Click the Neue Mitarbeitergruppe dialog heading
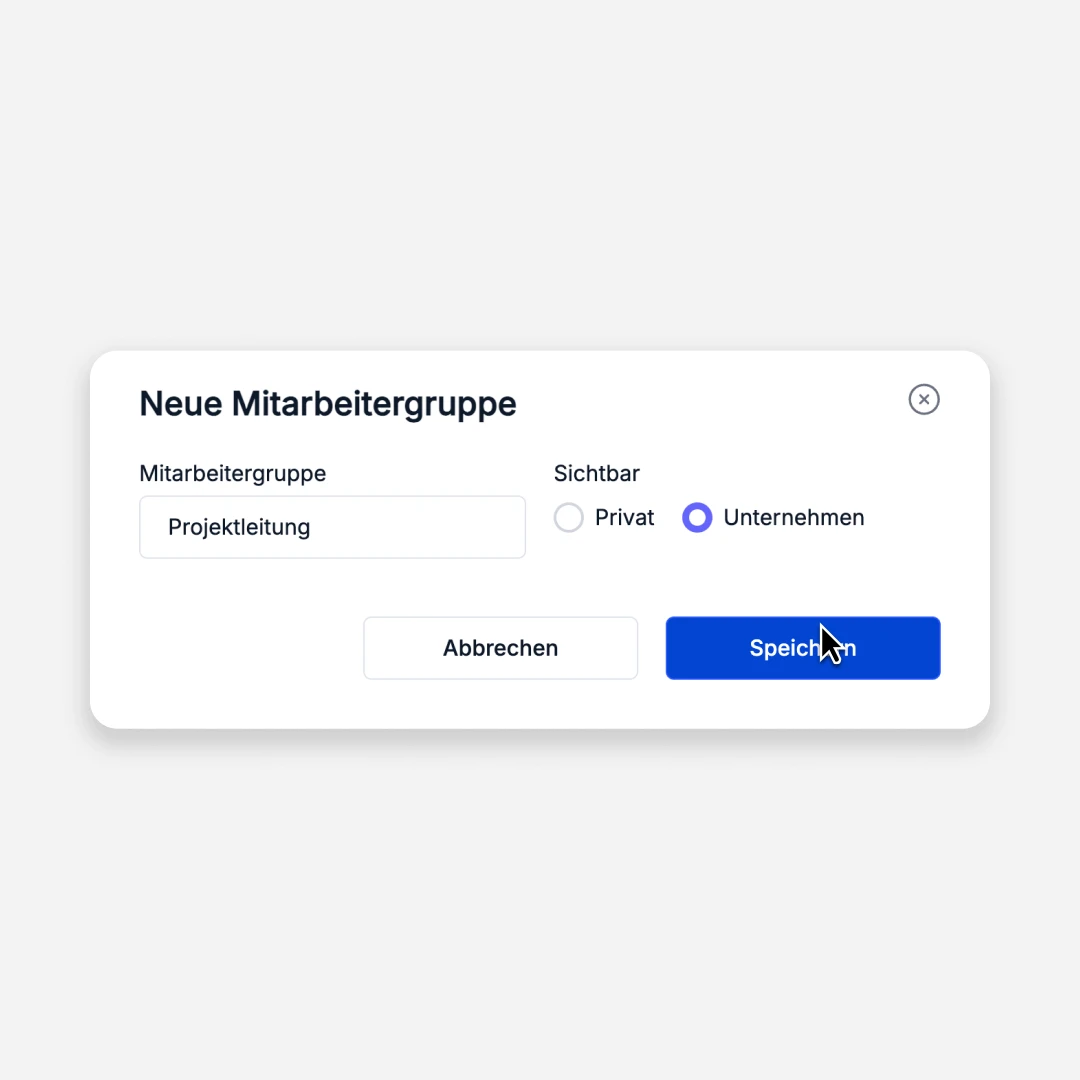1080x1080 pixels. click(328, 404)
